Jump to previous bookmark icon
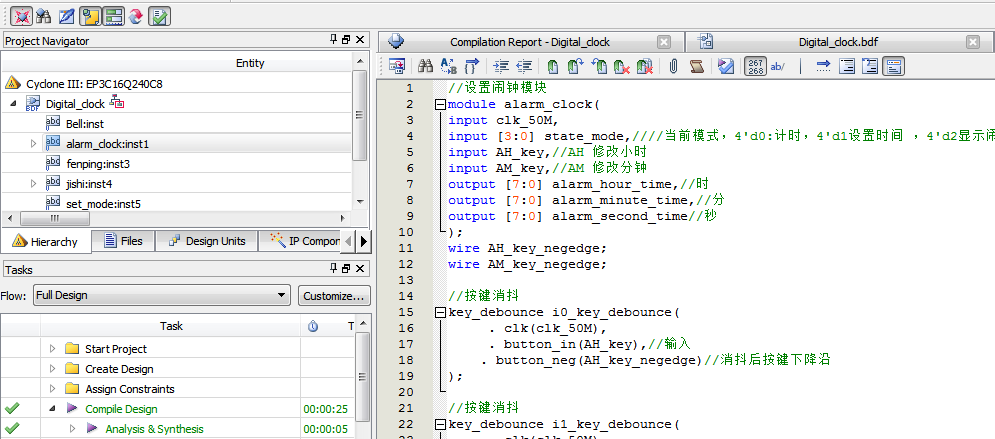This screenshot has height=439, width=995. tap(598, 66)
